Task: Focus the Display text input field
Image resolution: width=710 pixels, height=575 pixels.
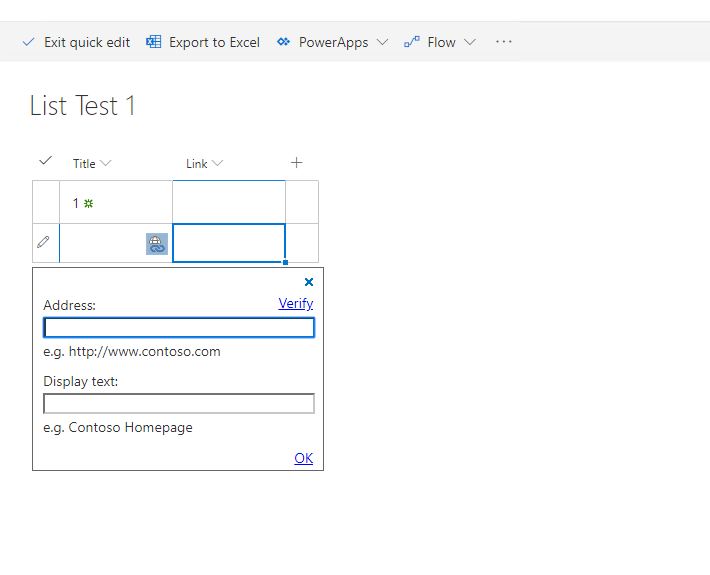Action: click(179, 403)
